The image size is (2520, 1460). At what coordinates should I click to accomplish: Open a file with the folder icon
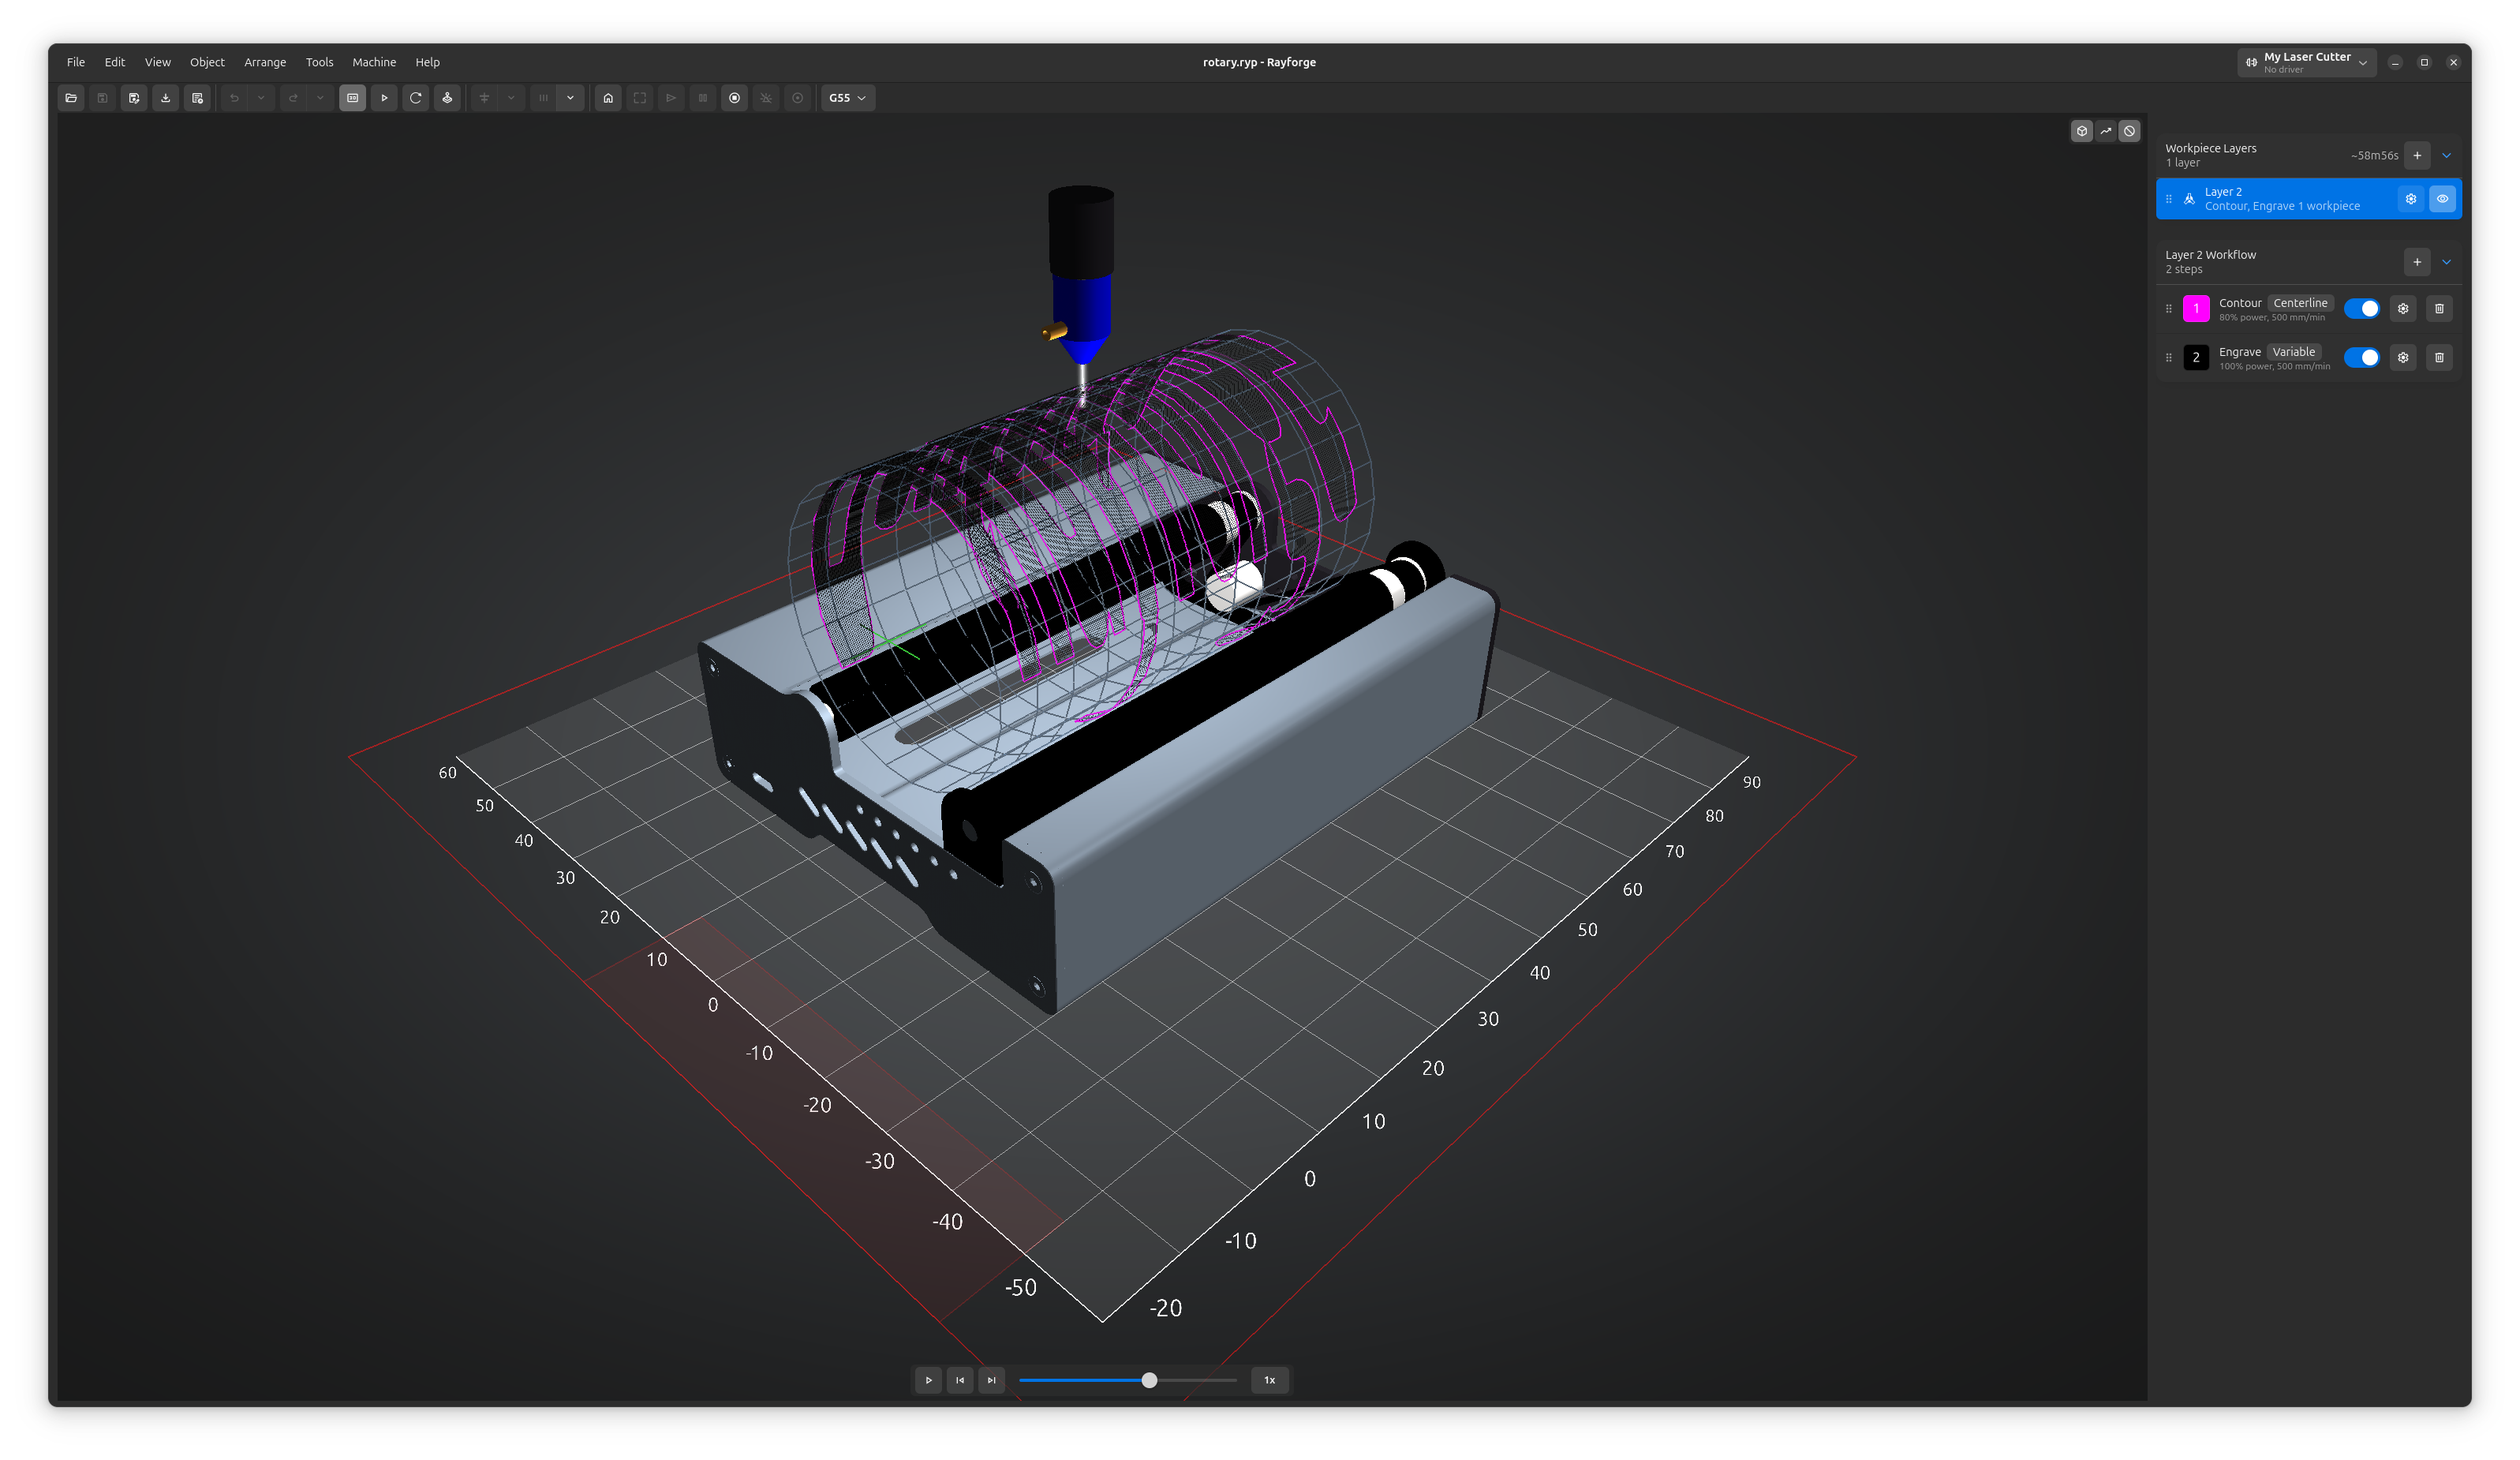tap(71, 98)
